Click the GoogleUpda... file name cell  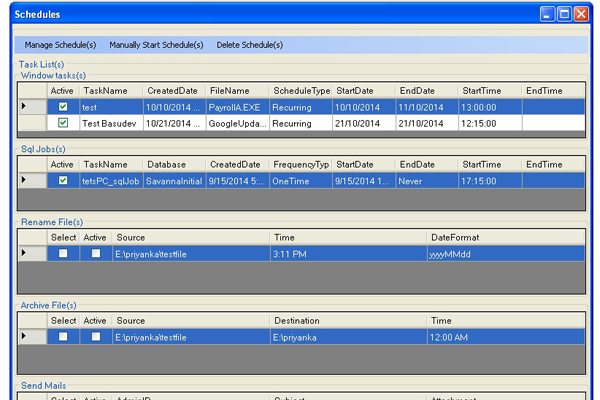(x=238, y=123)
